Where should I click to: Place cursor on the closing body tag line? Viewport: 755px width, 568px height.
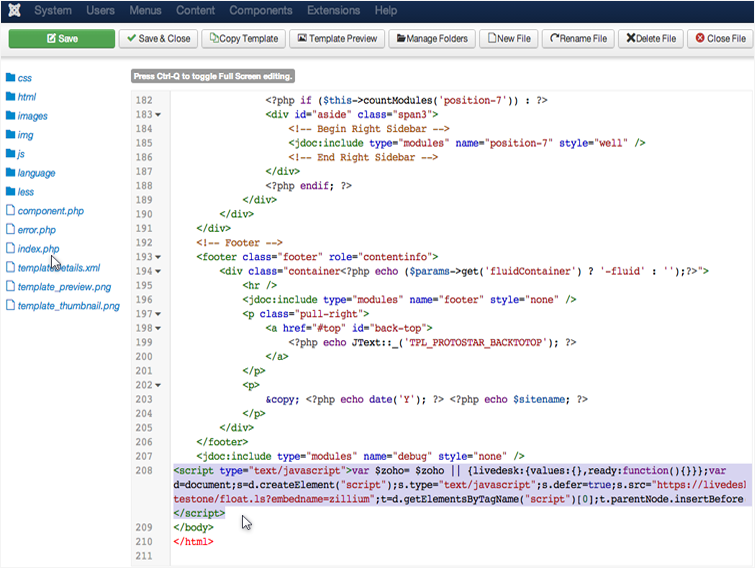click(x=194, y=527)
